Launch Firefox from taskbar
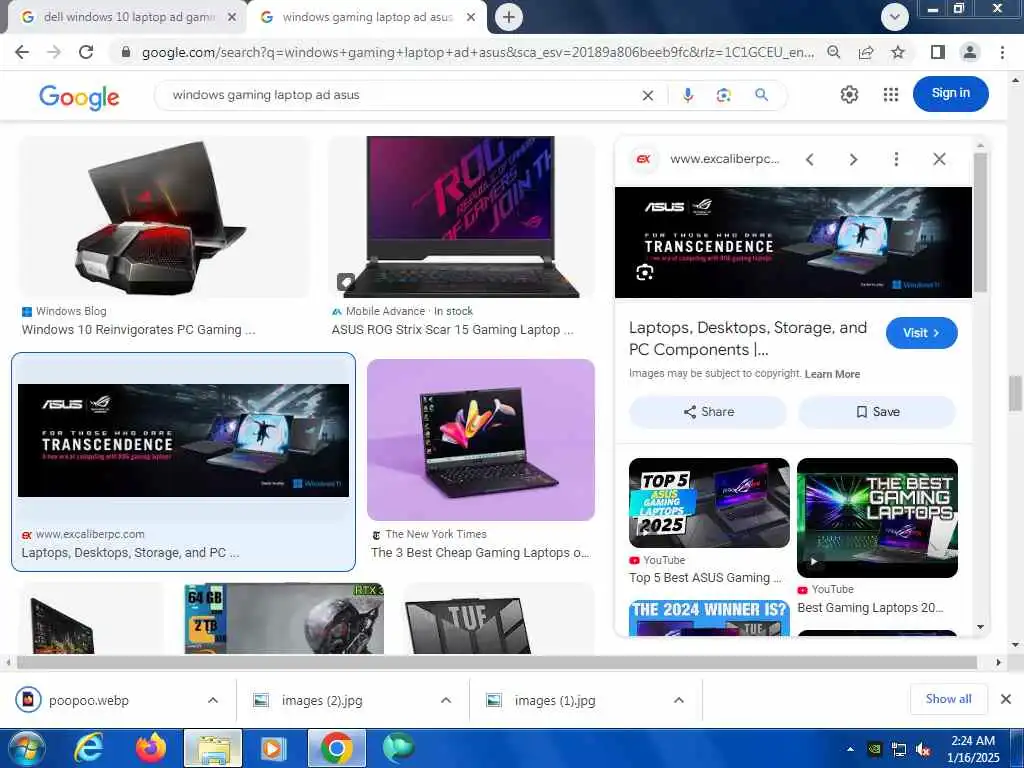Image resolution: width=1024 pixels, height=768 pixels. click(150, 748)
